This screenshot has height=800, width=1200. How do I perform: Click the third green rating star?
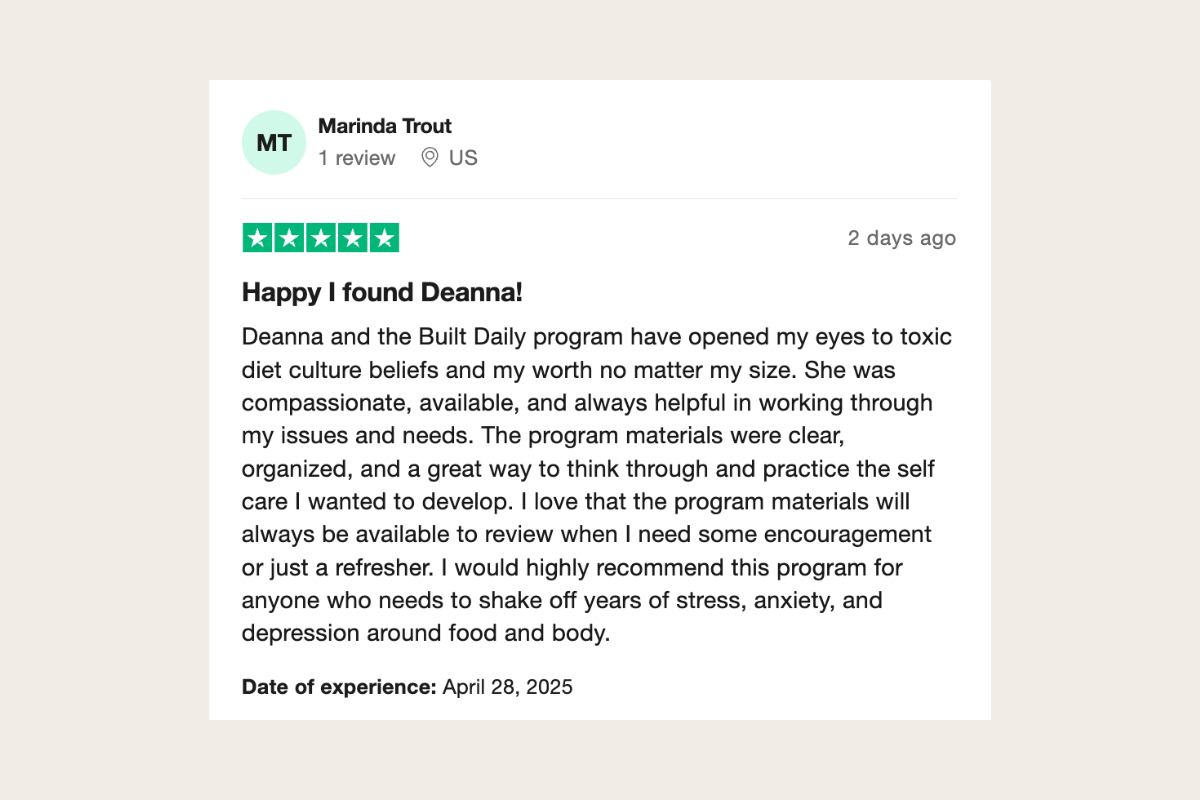point(321,238)
